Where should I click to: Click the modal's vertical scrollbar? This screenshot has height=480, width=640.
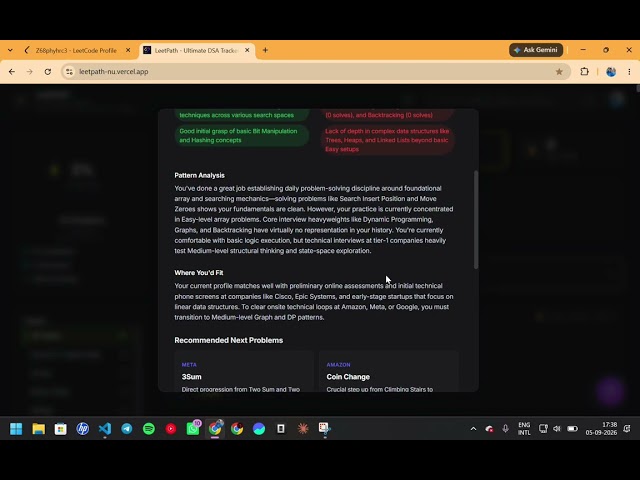(476, 220)
